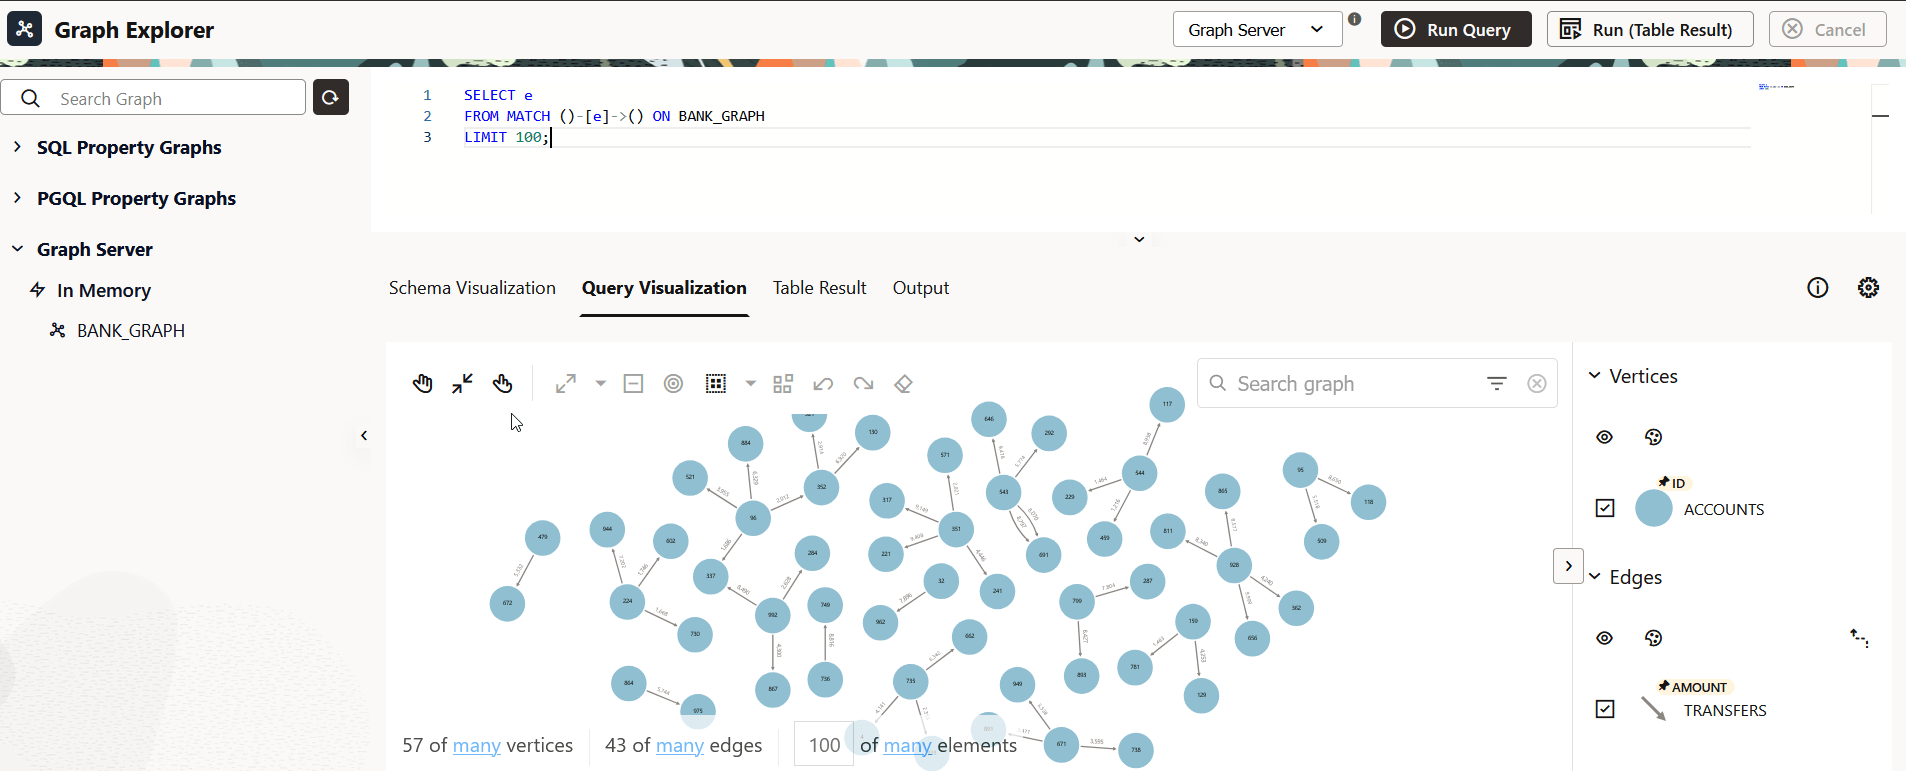Click in the query editor's LIMIT 100 line
Image resolution: width=1906 pixels, height=771 pixels.
coord(506,138)
